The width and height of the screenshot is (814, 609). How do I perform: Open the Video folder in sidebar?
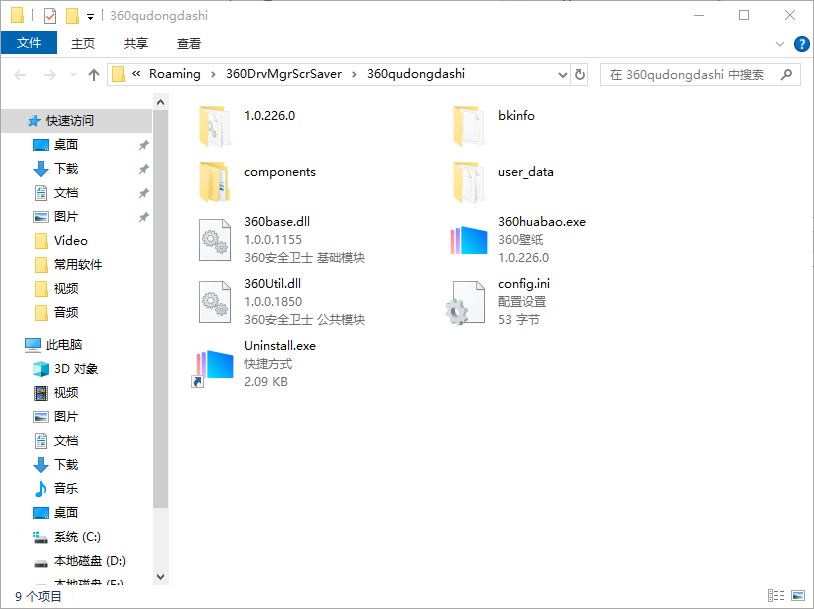coord(61,240)
